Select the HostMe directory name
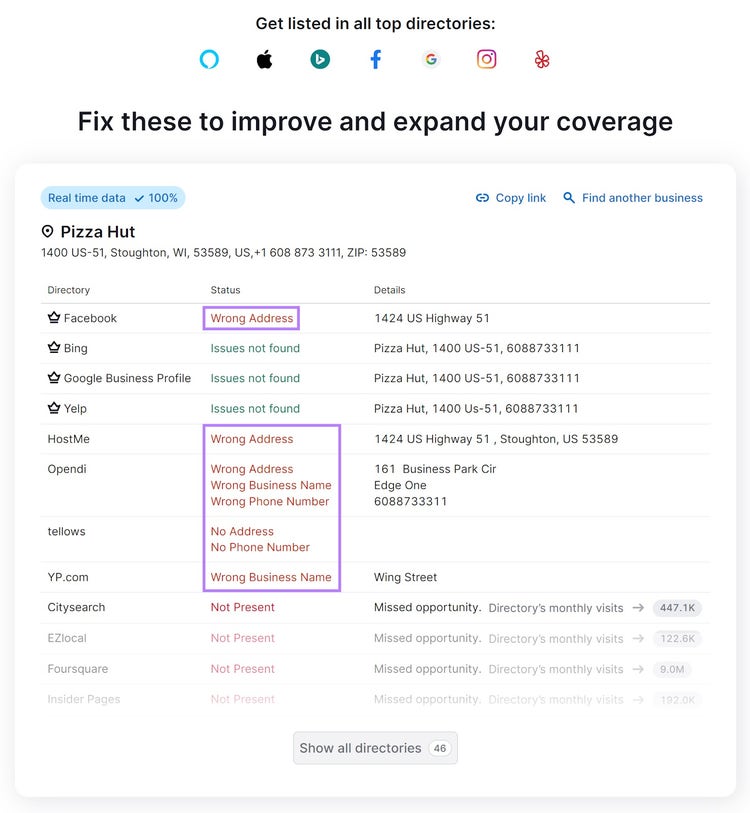Viewport: 750px width, 813px height. [x=68, y=439]
